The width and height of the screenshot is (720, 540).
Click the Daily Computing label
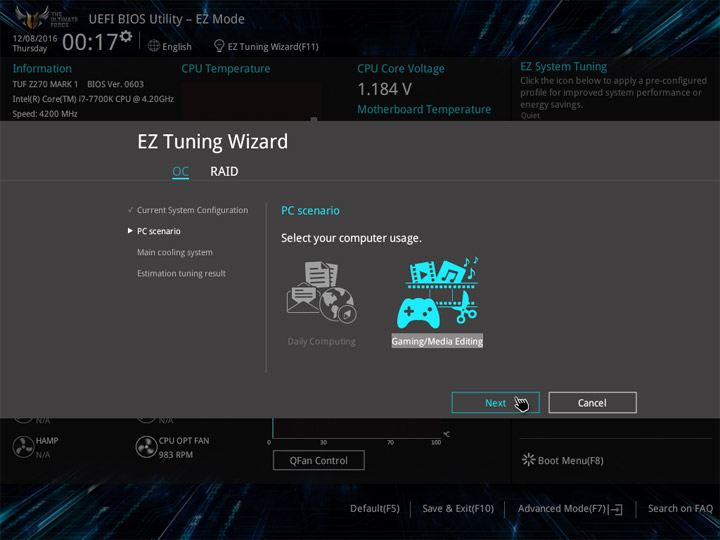321,341
